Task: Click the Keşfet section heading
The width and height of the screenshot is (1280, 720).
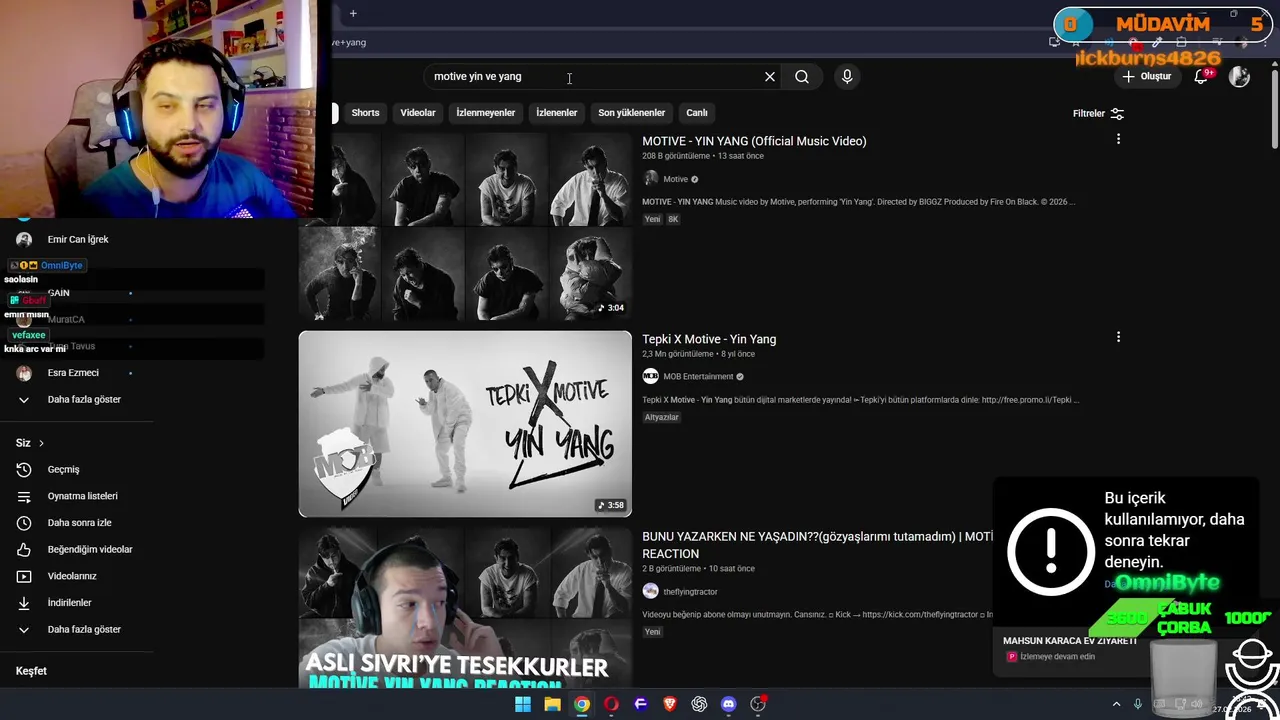Action: tap(31, 671)
